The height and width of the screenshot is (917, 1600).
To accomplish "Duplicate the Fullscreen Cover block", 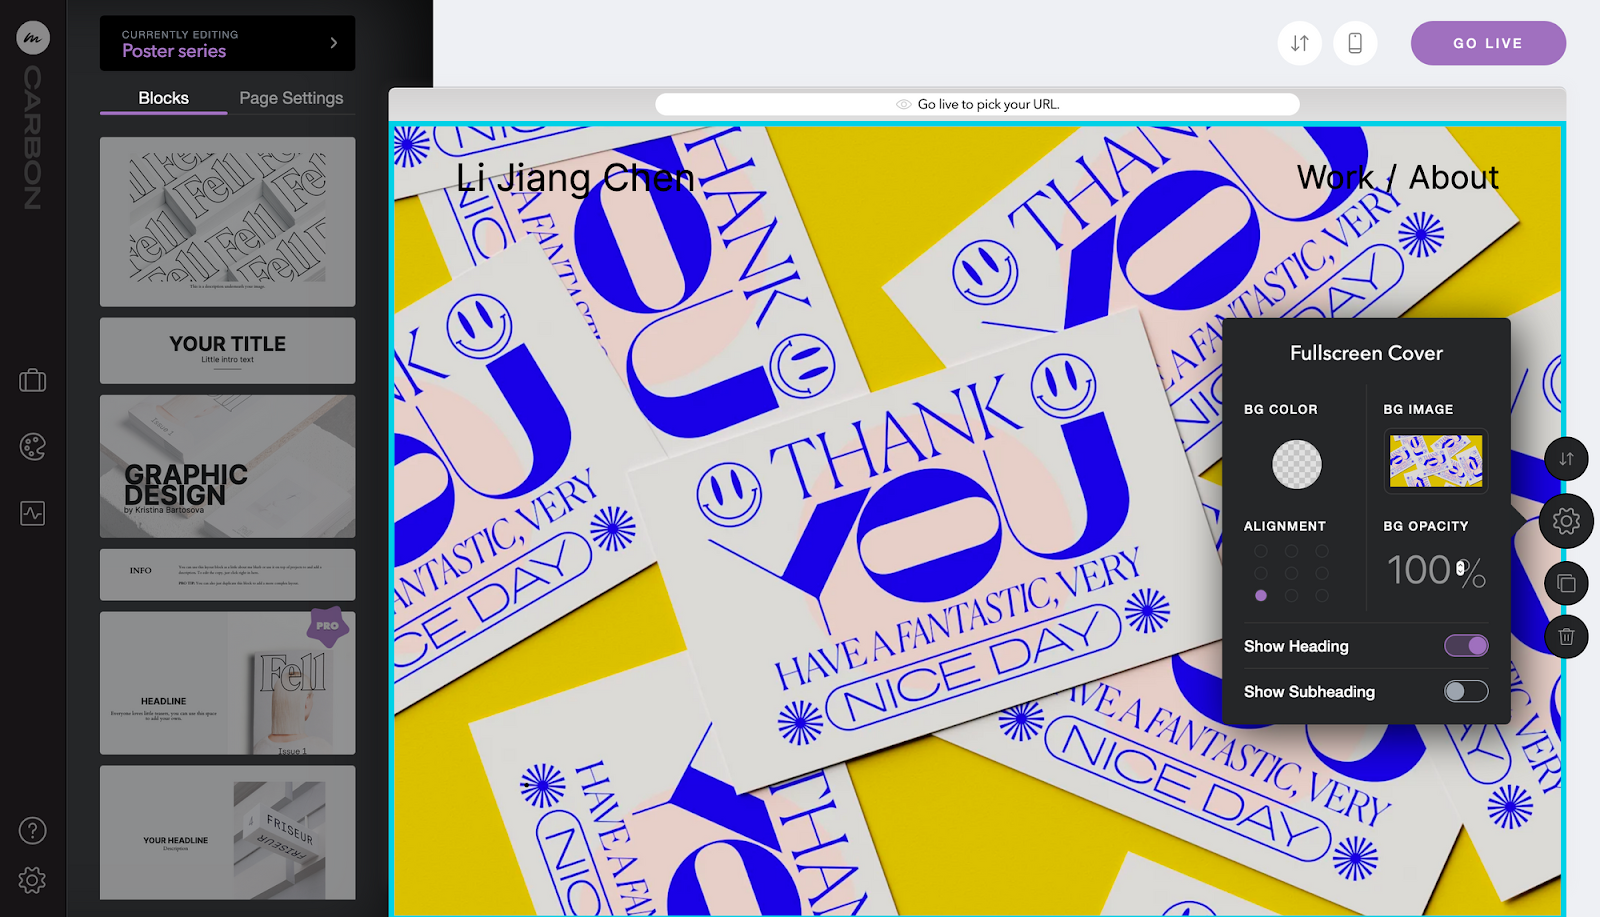I will coord(1566,583).
